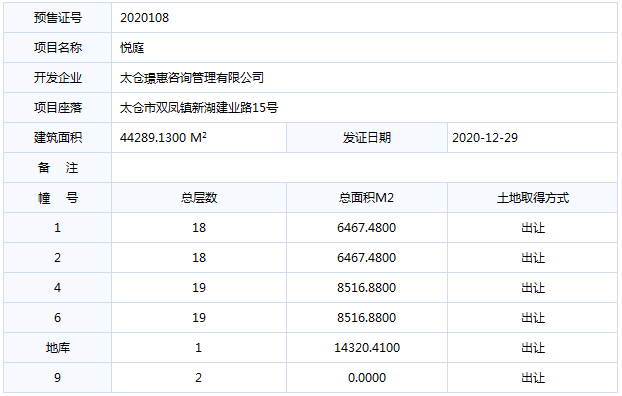This screenshot has height=396, width=622.
Task: Select the 幢号 header cell
Action: click(58, 198)
